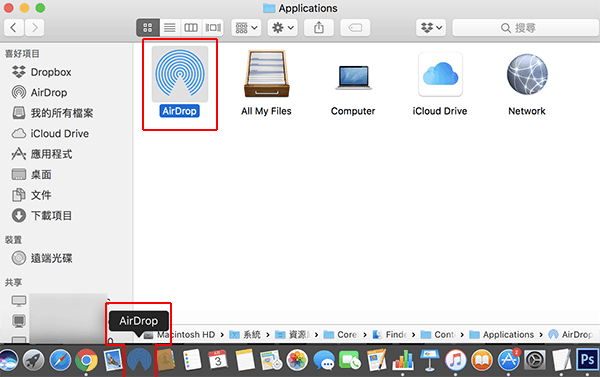
Task: Open Calendar from the Dock
Action: 218,360
